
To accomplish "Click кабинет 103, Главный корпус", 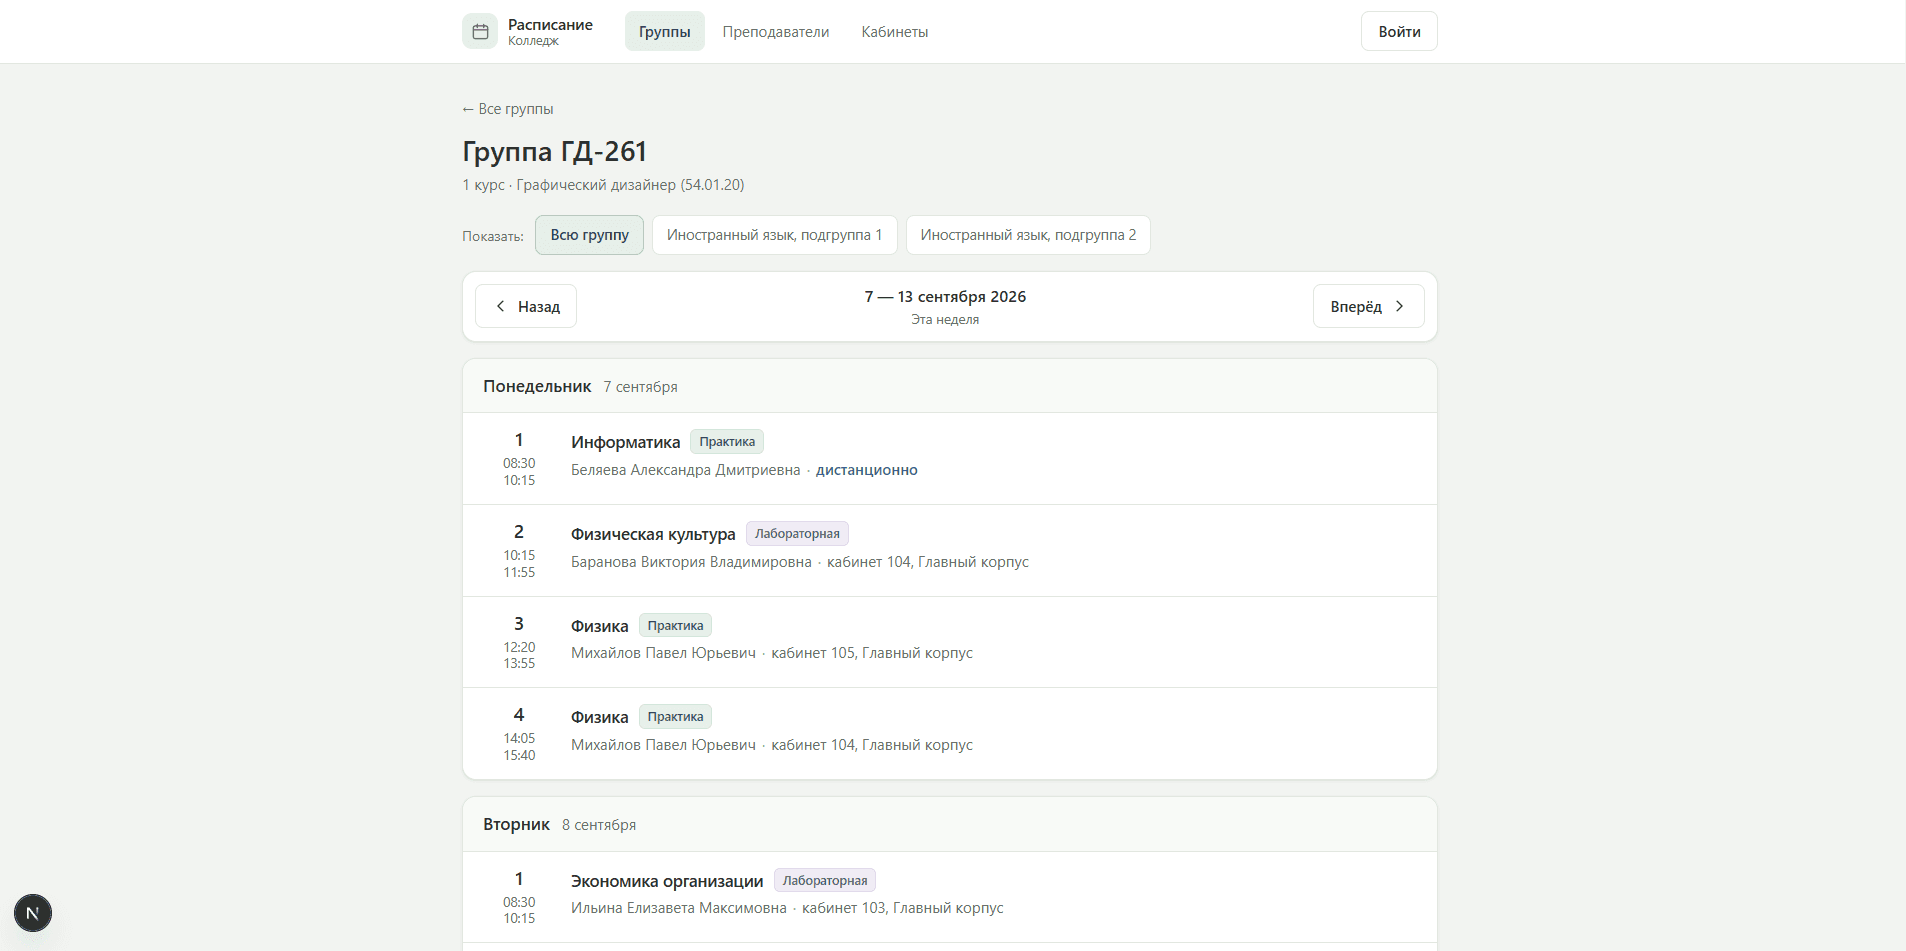I will (902, 908).
